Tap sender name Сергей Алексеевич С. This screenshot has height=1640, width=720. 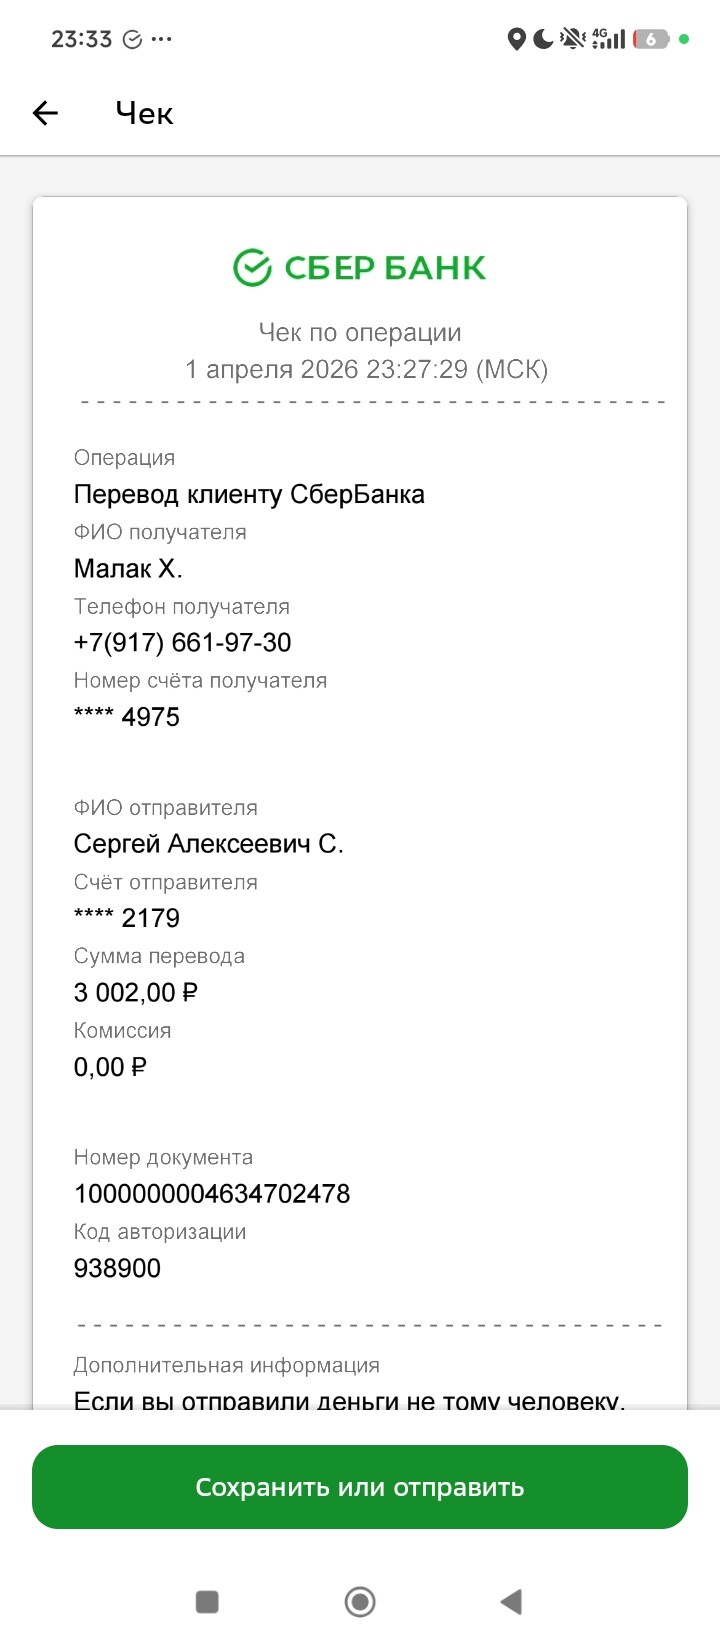(208, 844)
